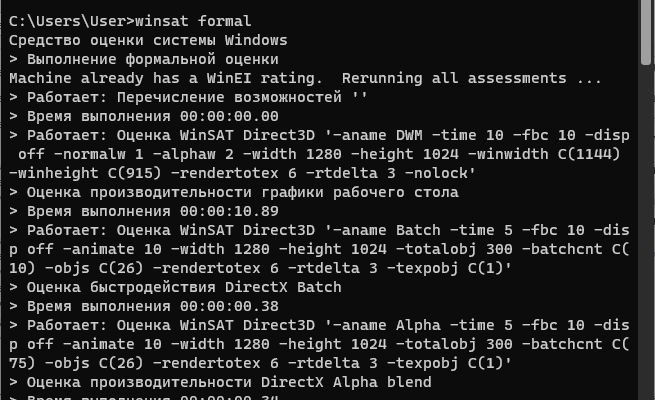Click the "-aname DWM" parameter text
This screenshot has width=655, height=400.
click(x=372, y=135)
